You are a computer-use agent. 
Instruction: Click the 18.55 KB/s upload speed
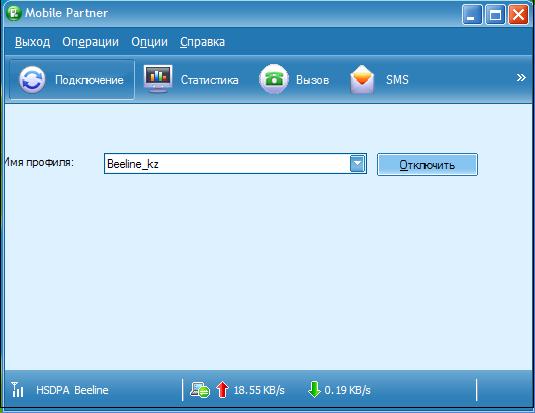click(x=259, y=390)
